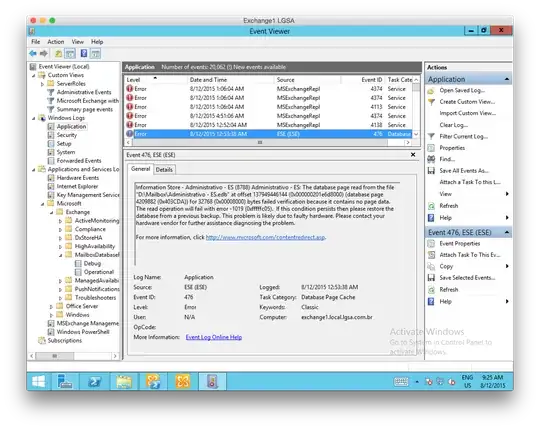540x429 pixels.
Task: Switch to the Details tab
Action: (164, 169)
